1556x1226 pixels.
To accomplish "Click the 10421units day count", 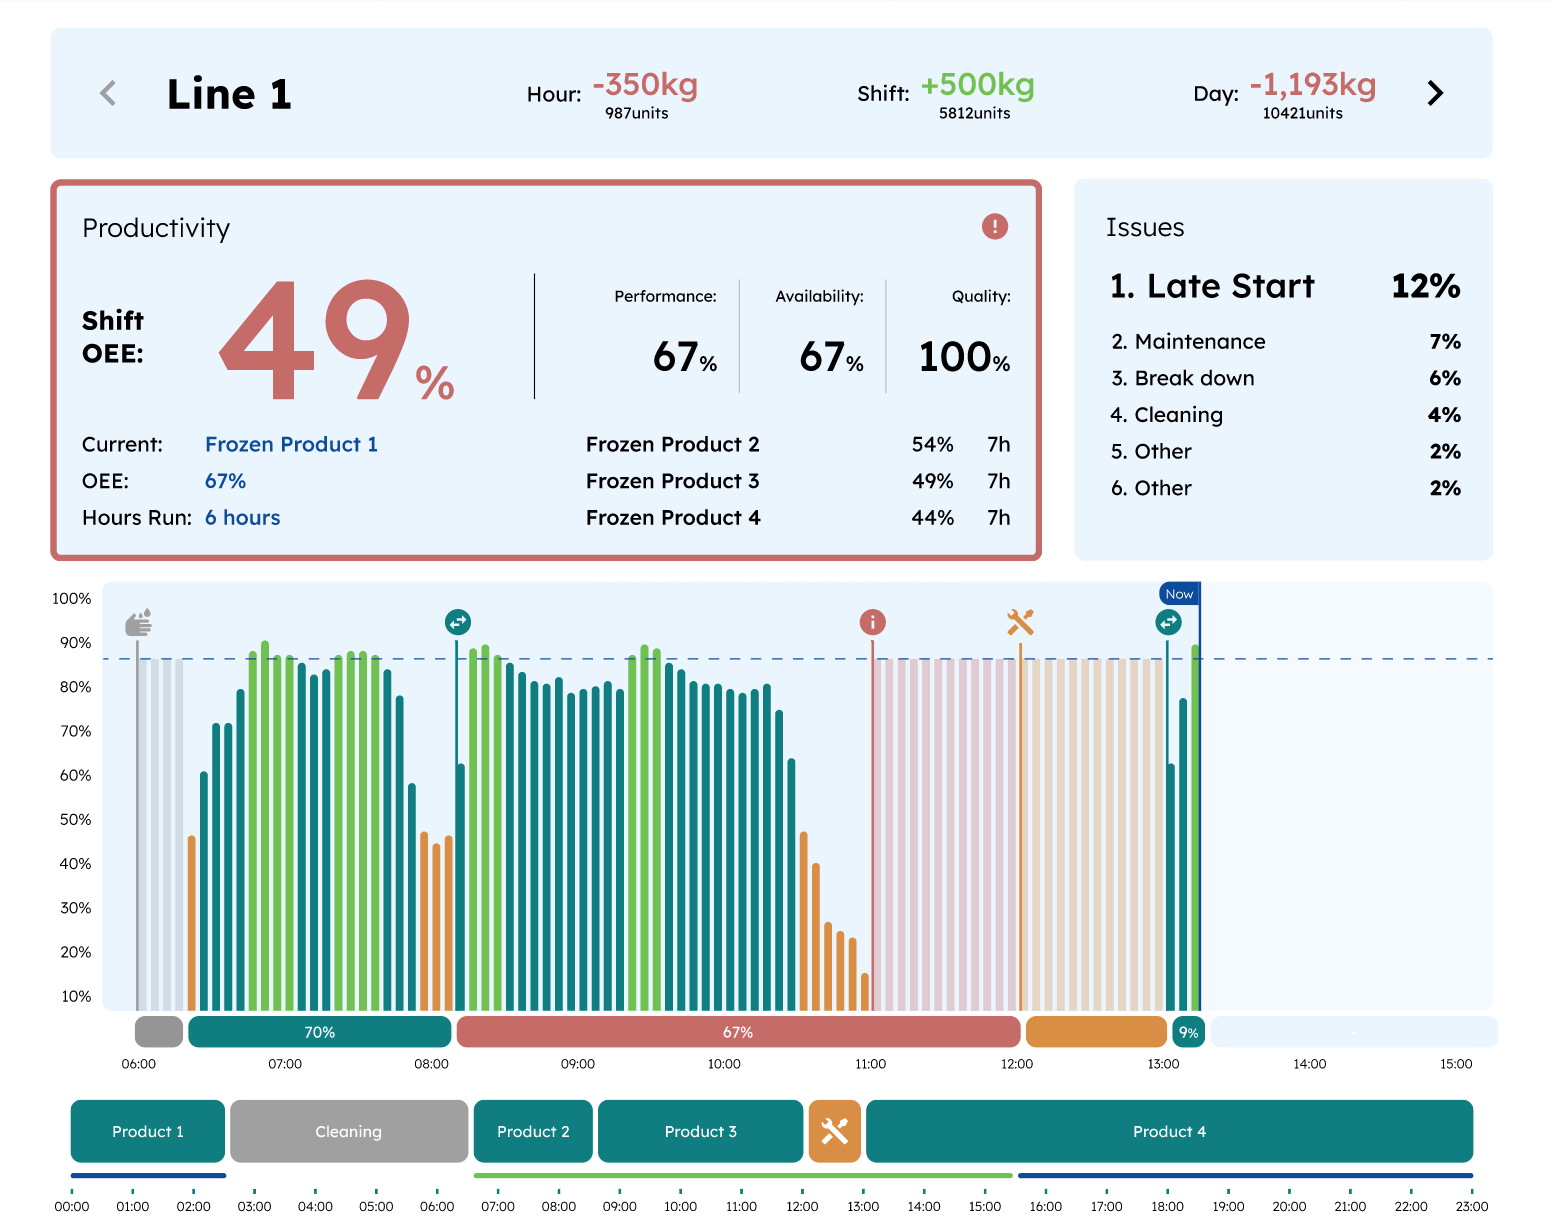I will coord(1302,113).
